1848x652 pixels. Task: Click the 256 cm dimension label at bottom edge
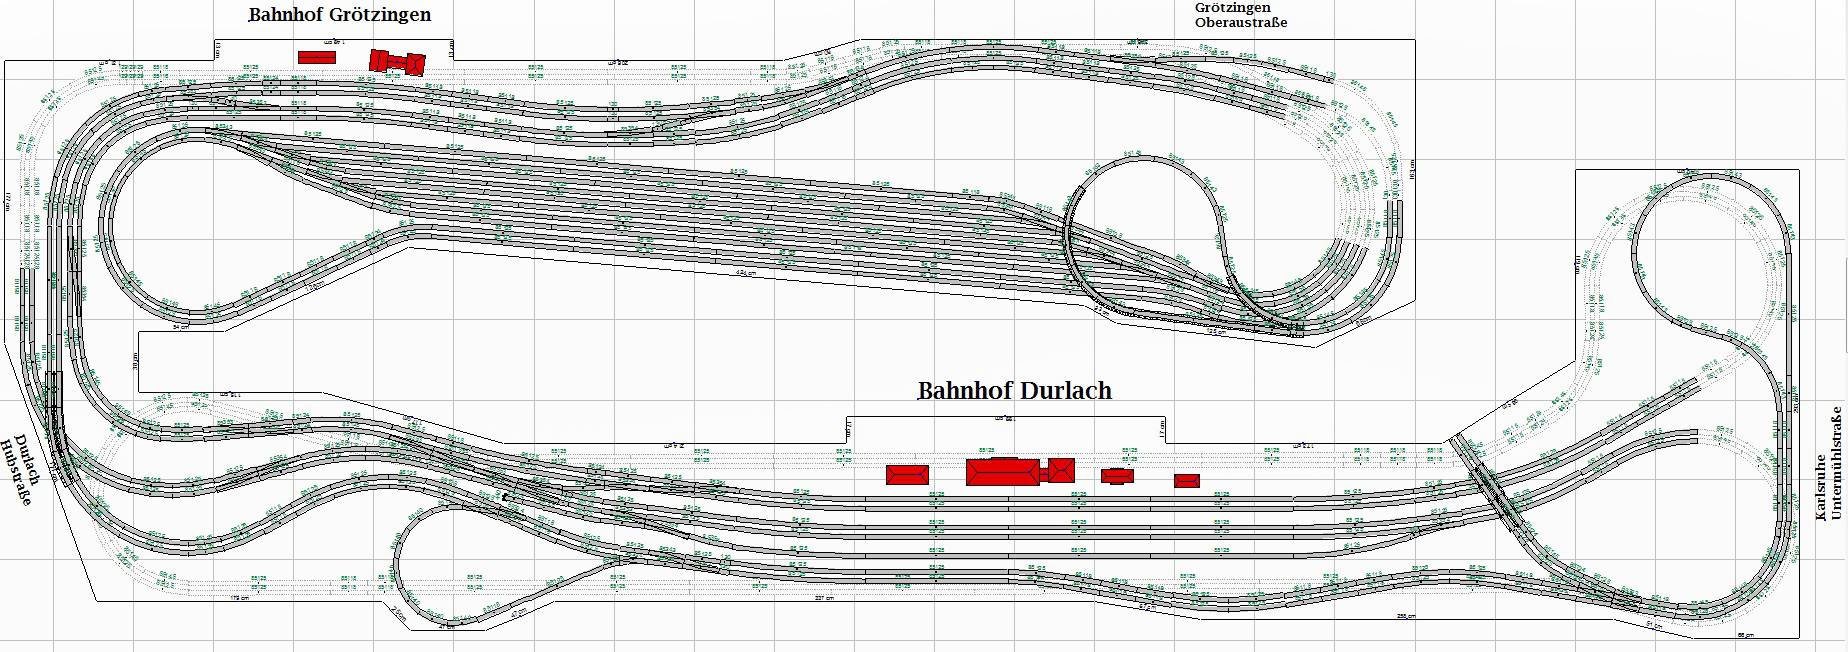coord(1406,617)
